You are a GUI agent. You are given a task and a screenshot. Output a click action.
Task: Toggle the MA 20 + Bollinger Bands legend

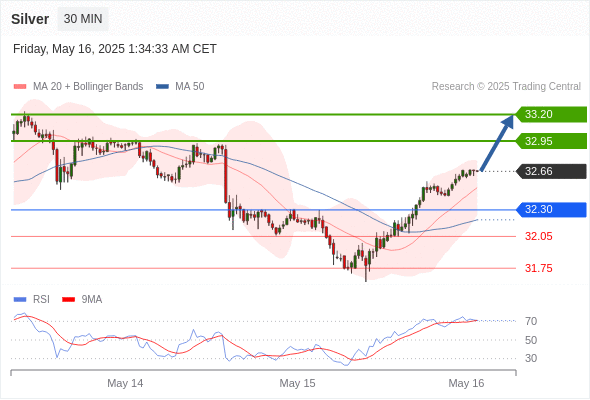(x=78, y=87)
